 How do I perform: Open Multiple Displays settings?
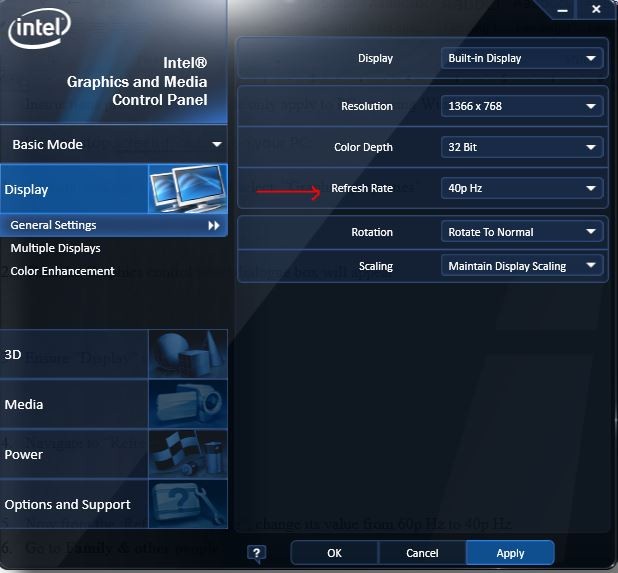56,248
